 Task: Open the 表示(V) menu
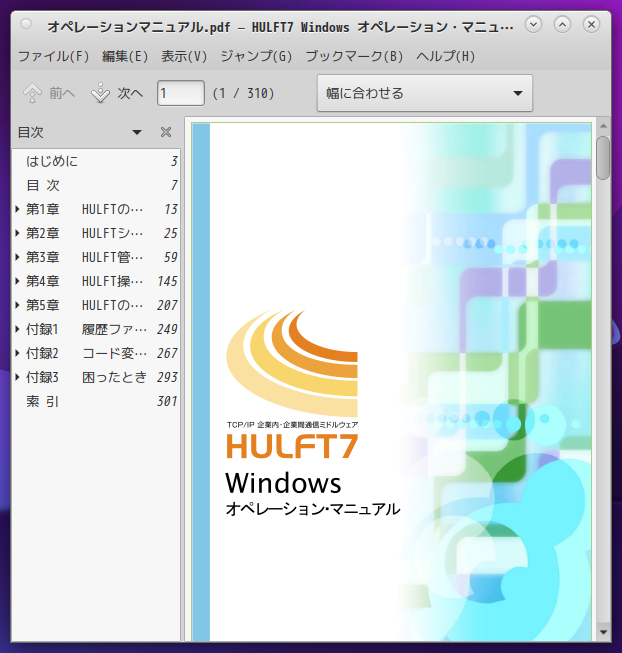click(184, 56)
